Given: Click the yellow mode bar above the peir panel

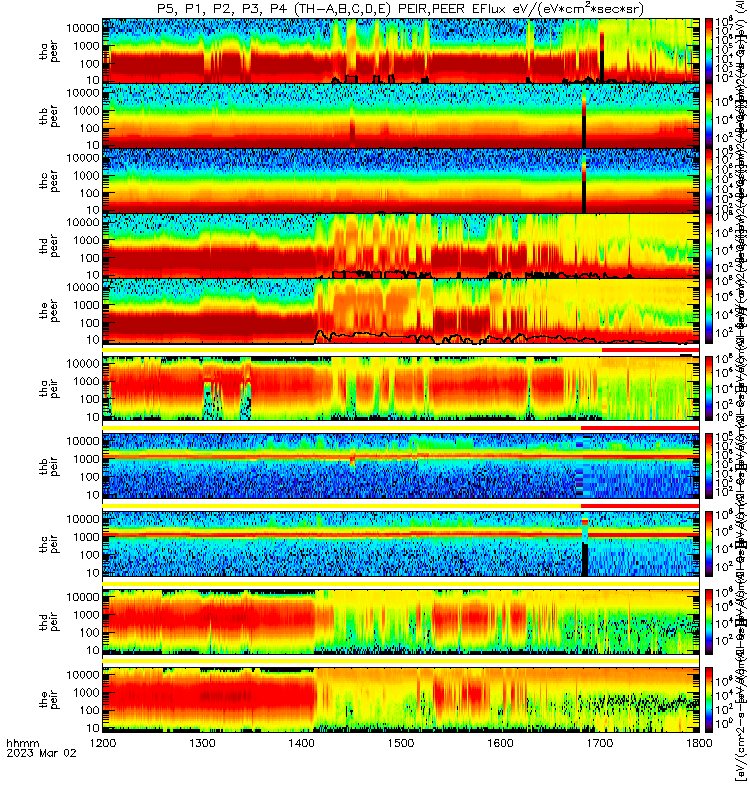Looking at the screenshot, I should click(401, 661).
